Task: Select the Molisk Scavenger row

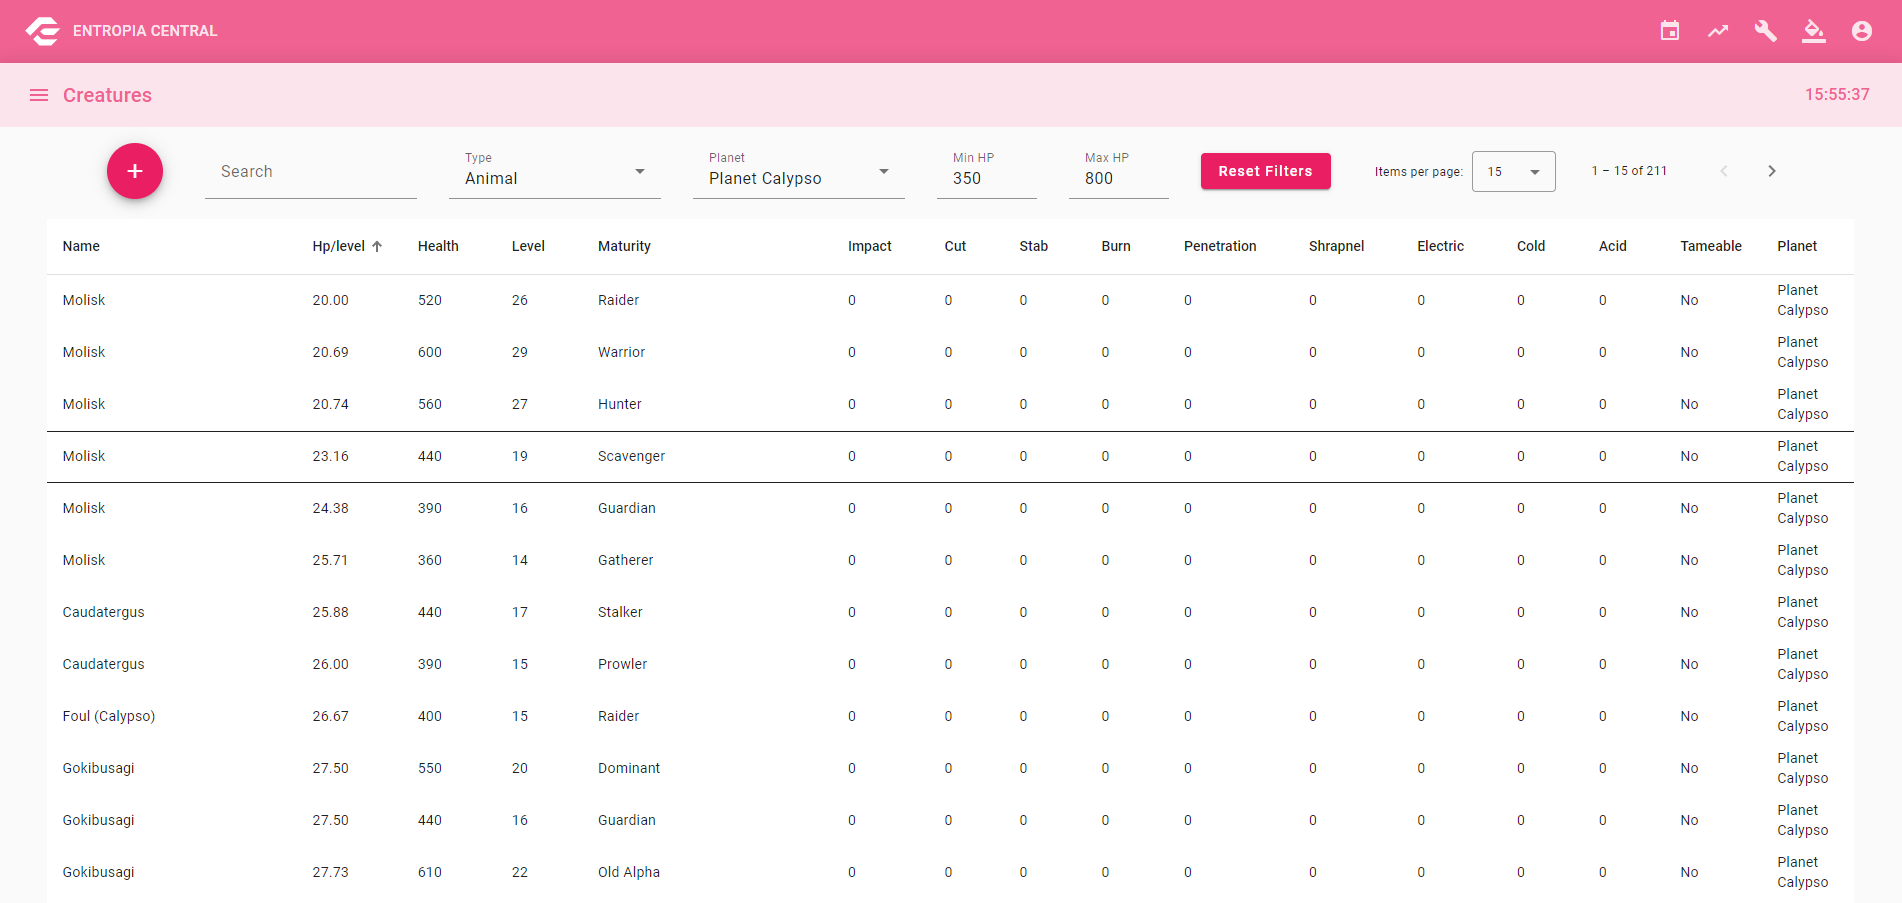Action: coord(950,456)
